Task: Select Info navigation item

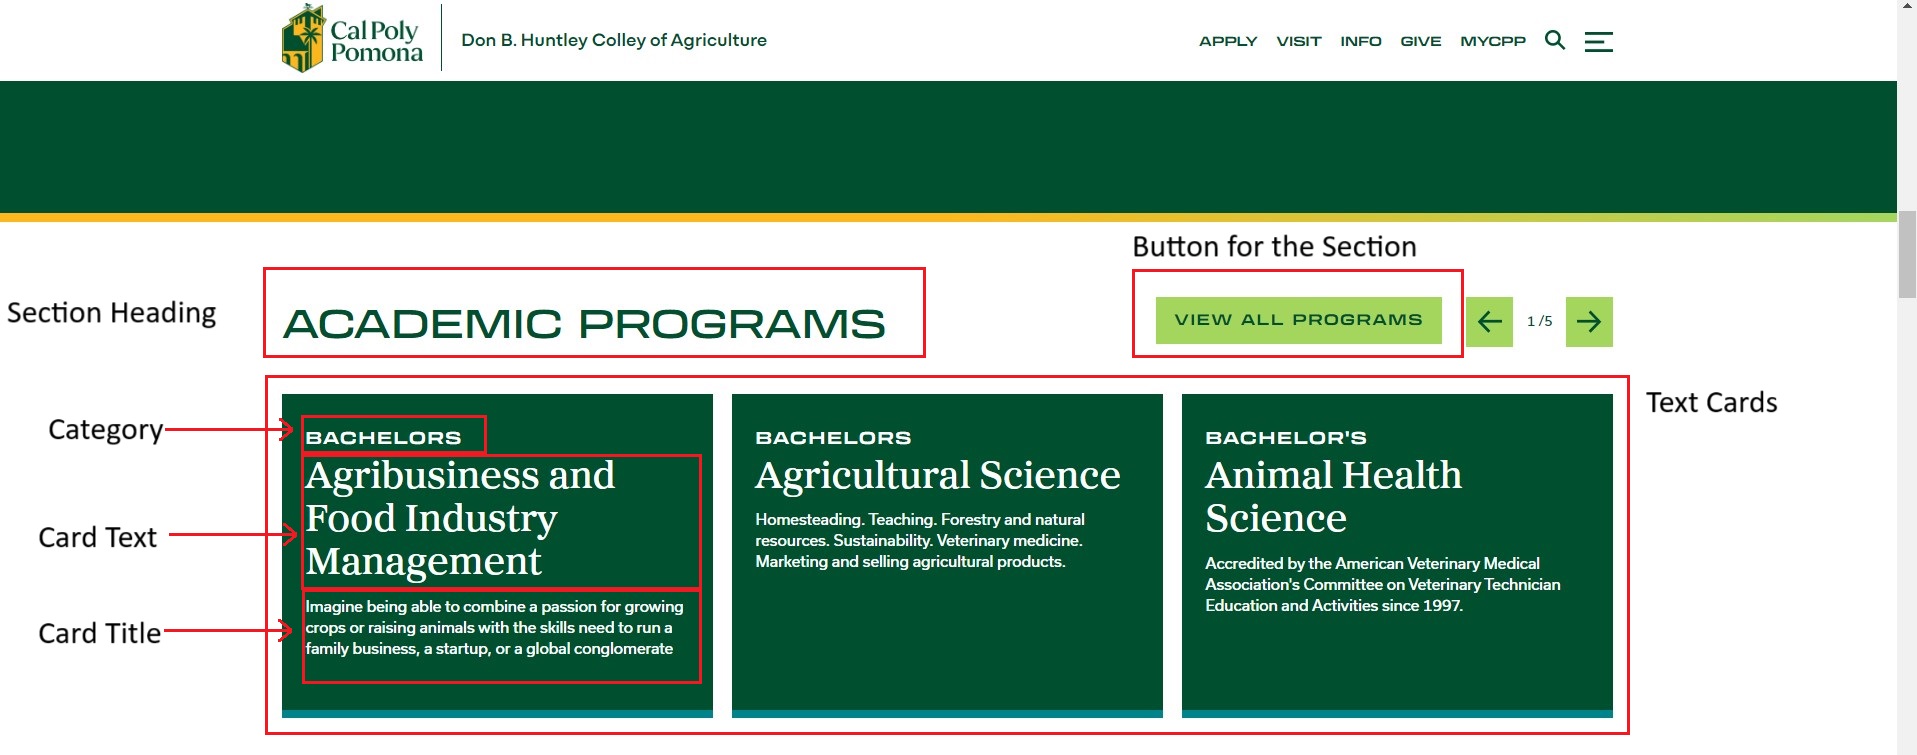Action: 1361,41
